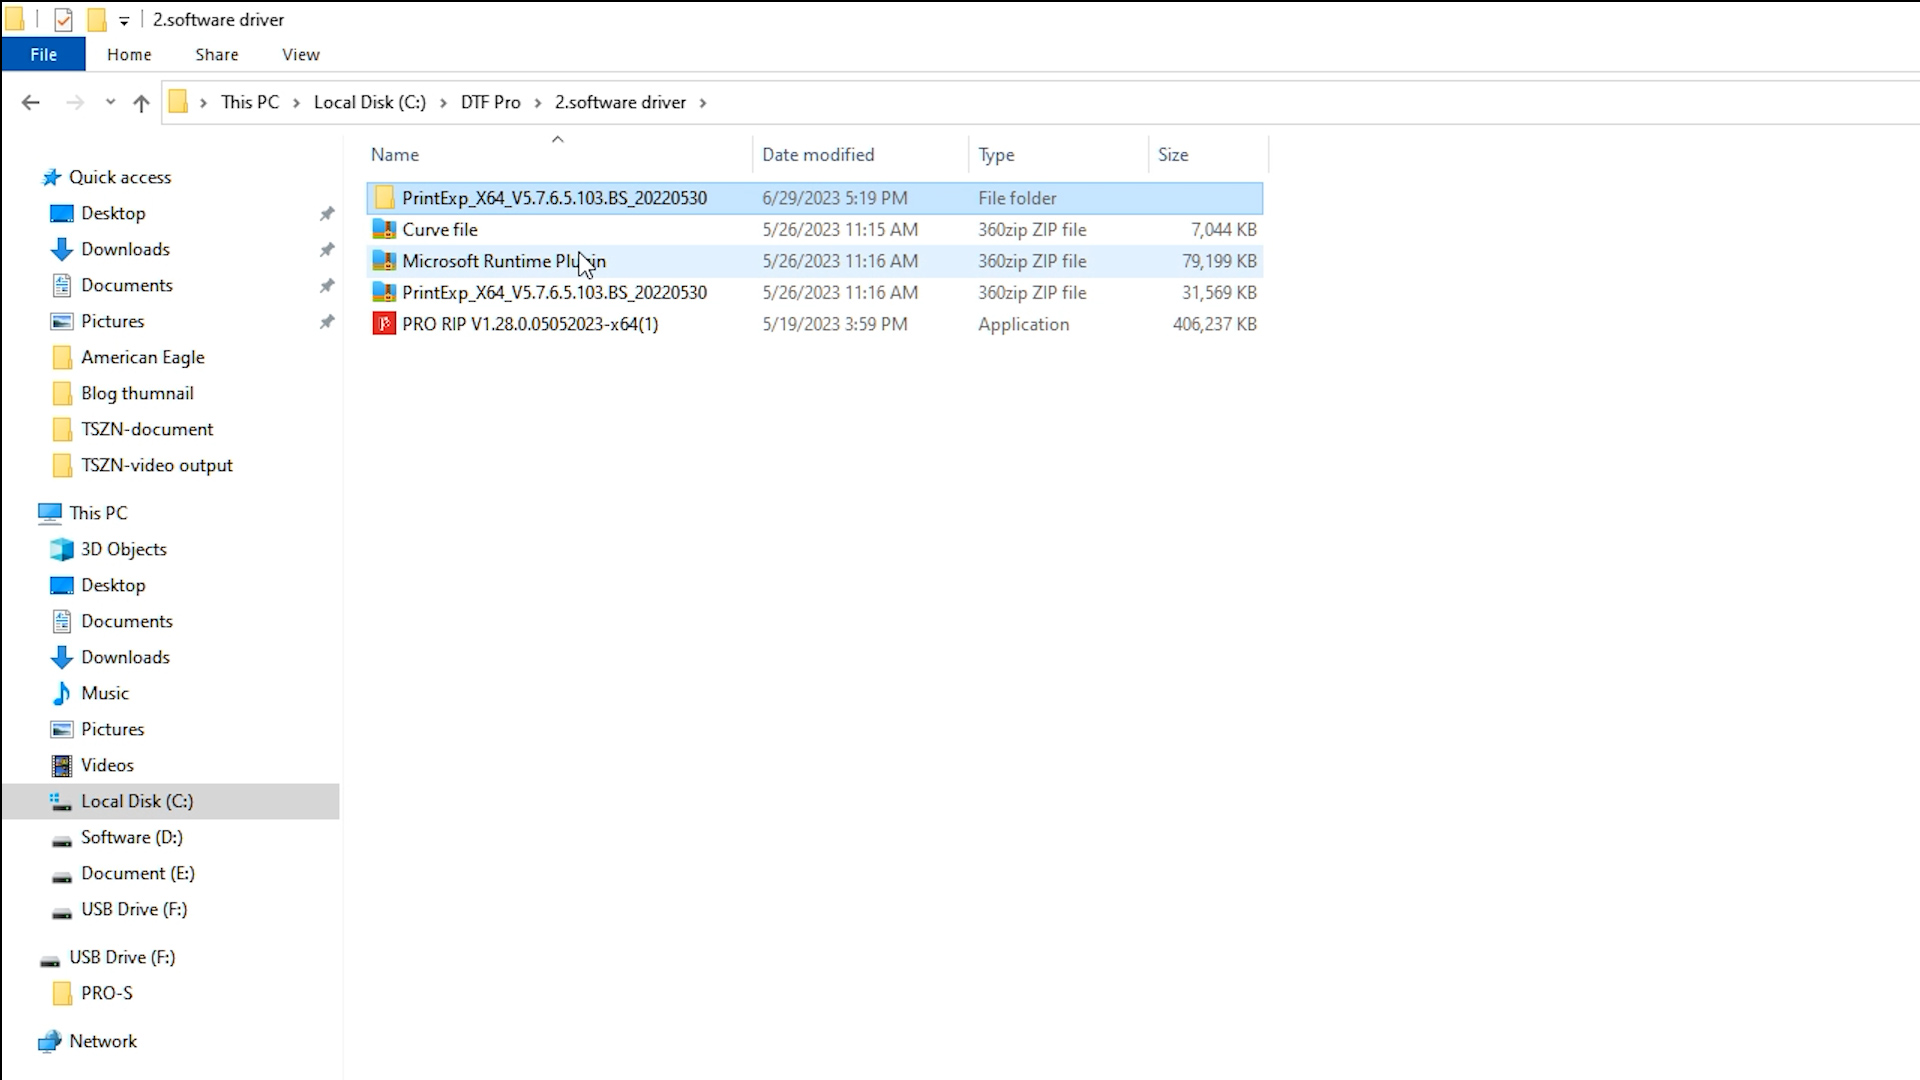Open the Home ribbon tab
This screenshot has width=1920, height=1080.
pyautogui.click(x=129, y=54)
